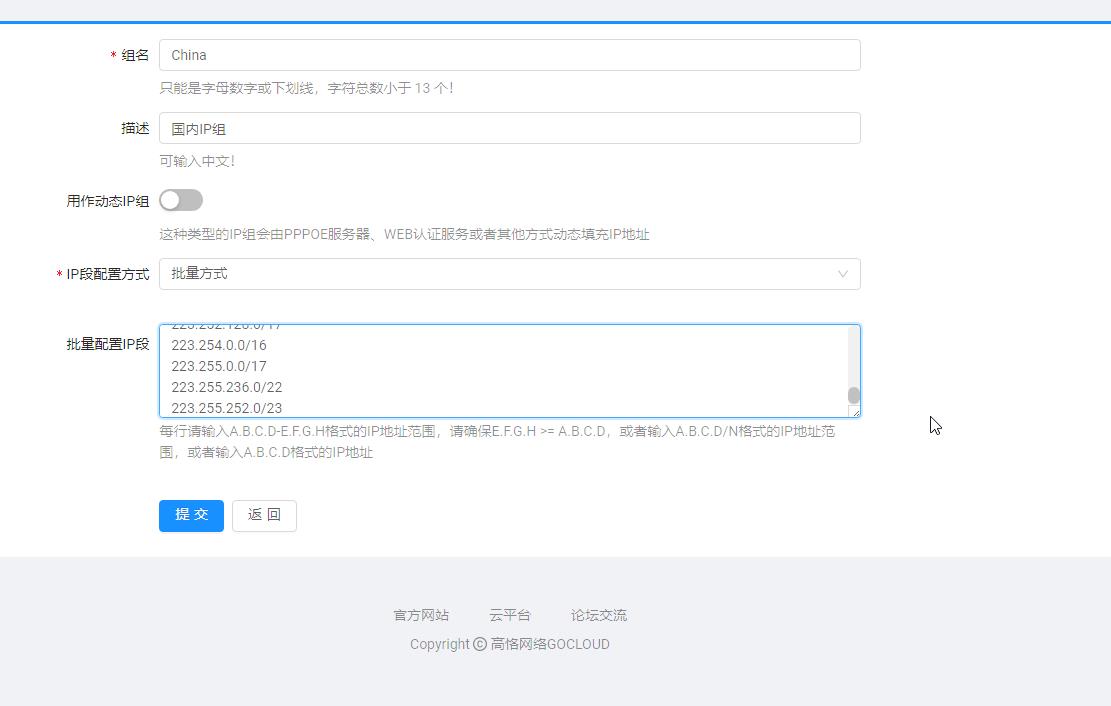1111x706 pixels.
Task: Click the IP段配置方式 field label
Action: click(108, 274)
